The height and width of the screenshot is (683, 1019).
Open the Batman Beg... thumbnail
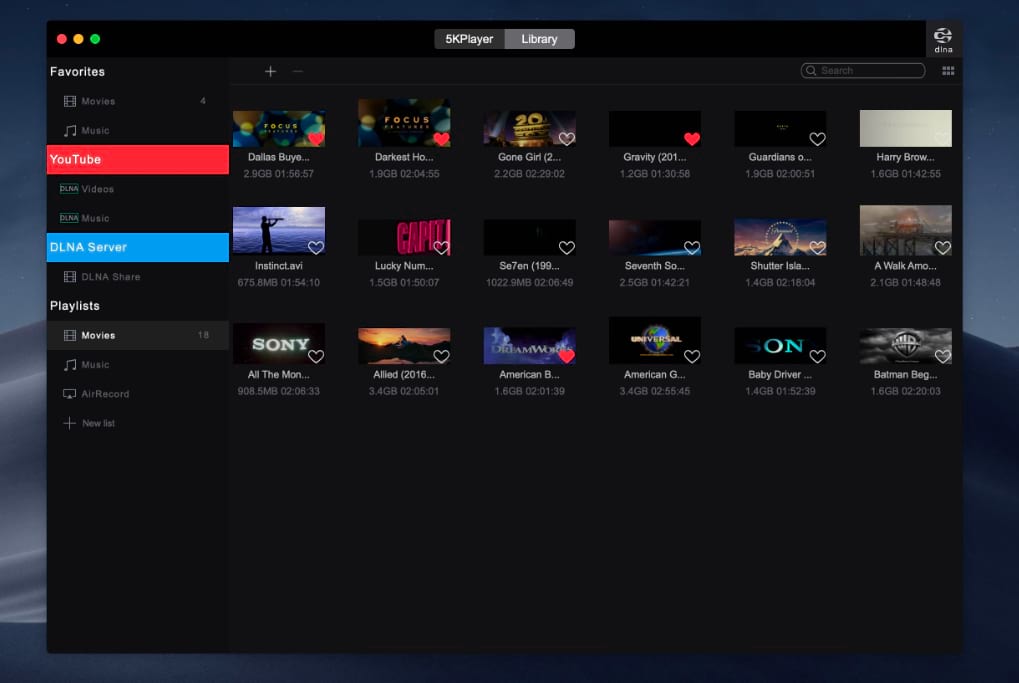tap(905, 346)
